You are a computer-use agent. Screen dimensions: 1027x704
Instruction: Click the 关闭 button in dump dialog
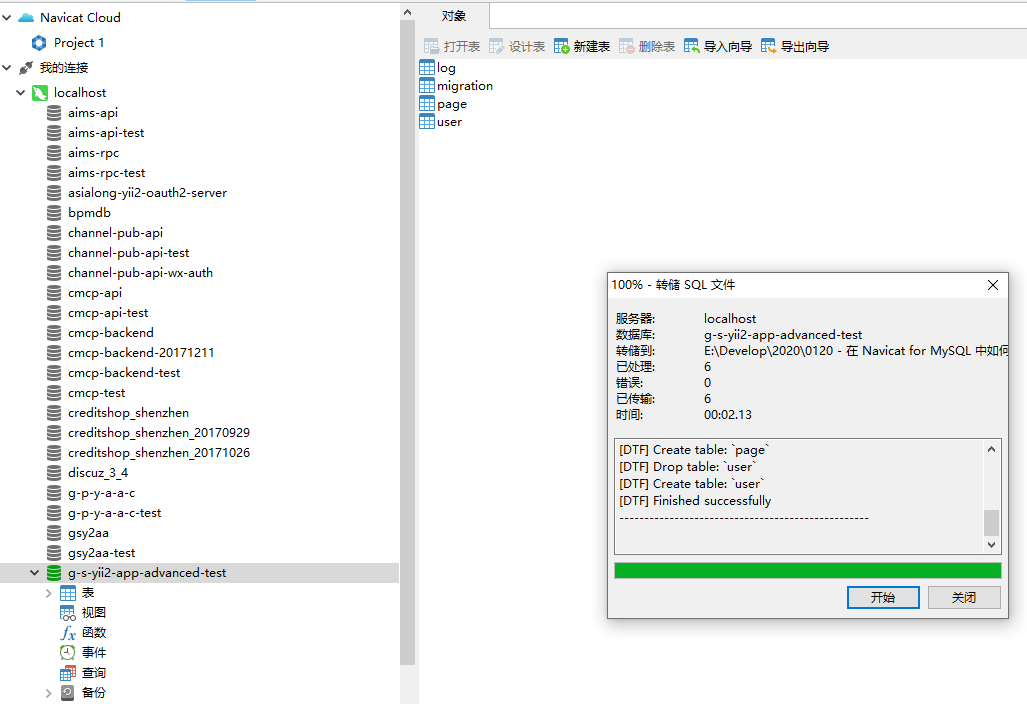[x=964, y=597]
